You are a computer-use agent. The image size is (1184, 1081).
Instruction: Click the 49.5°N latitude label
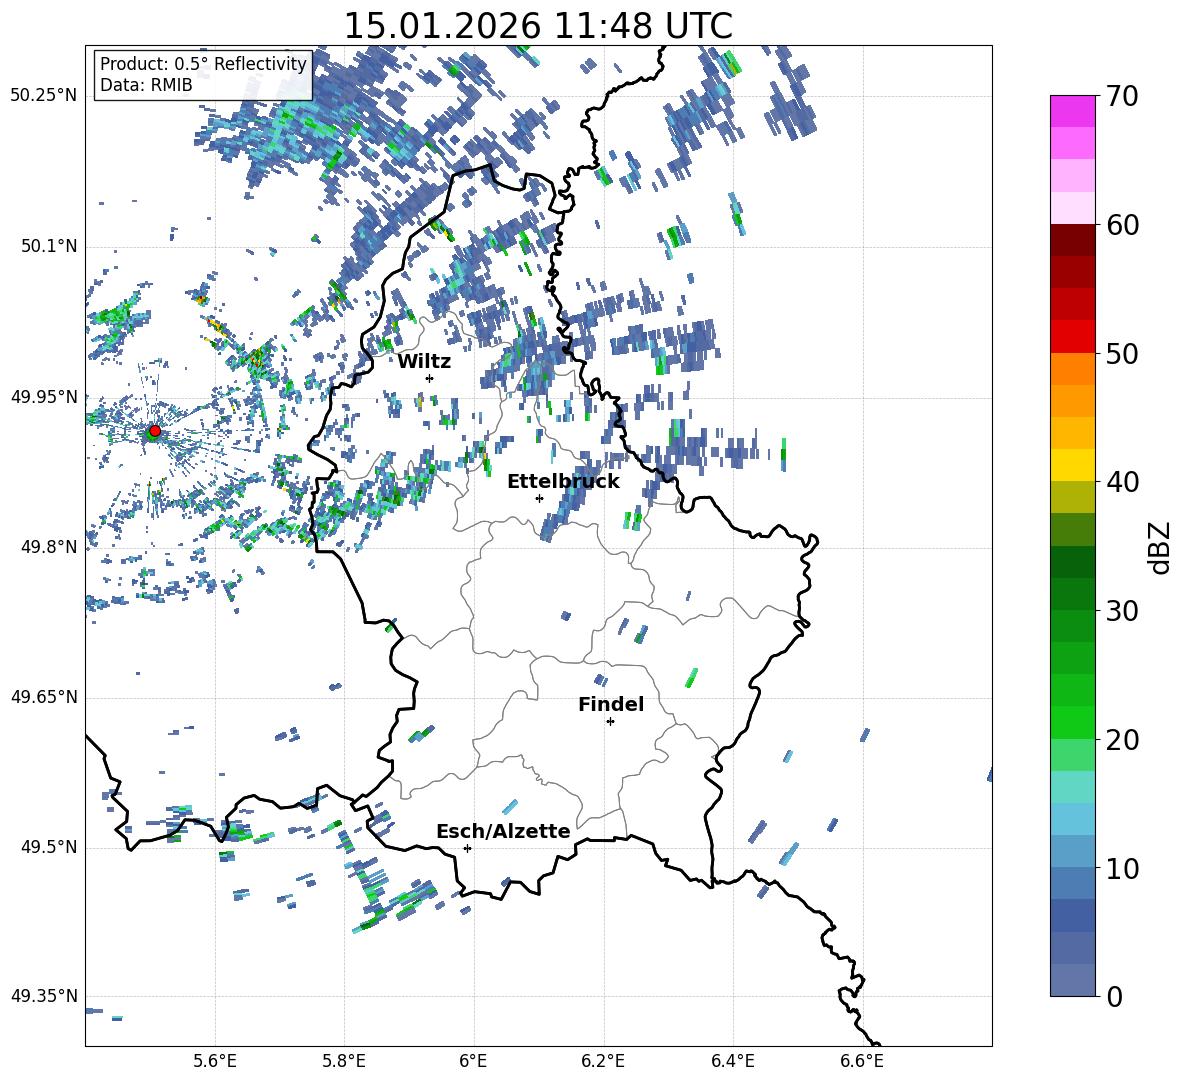point(50,847)
